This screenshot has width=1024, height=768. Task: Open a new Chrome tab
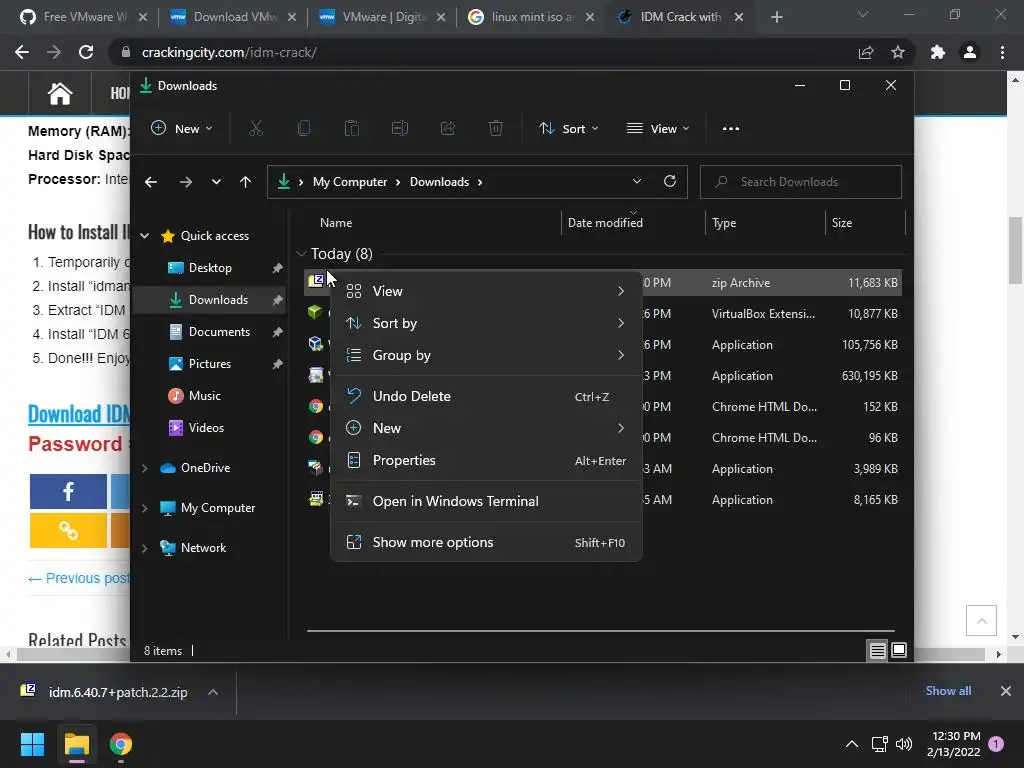pyautogui.click(x=776, y=17)
